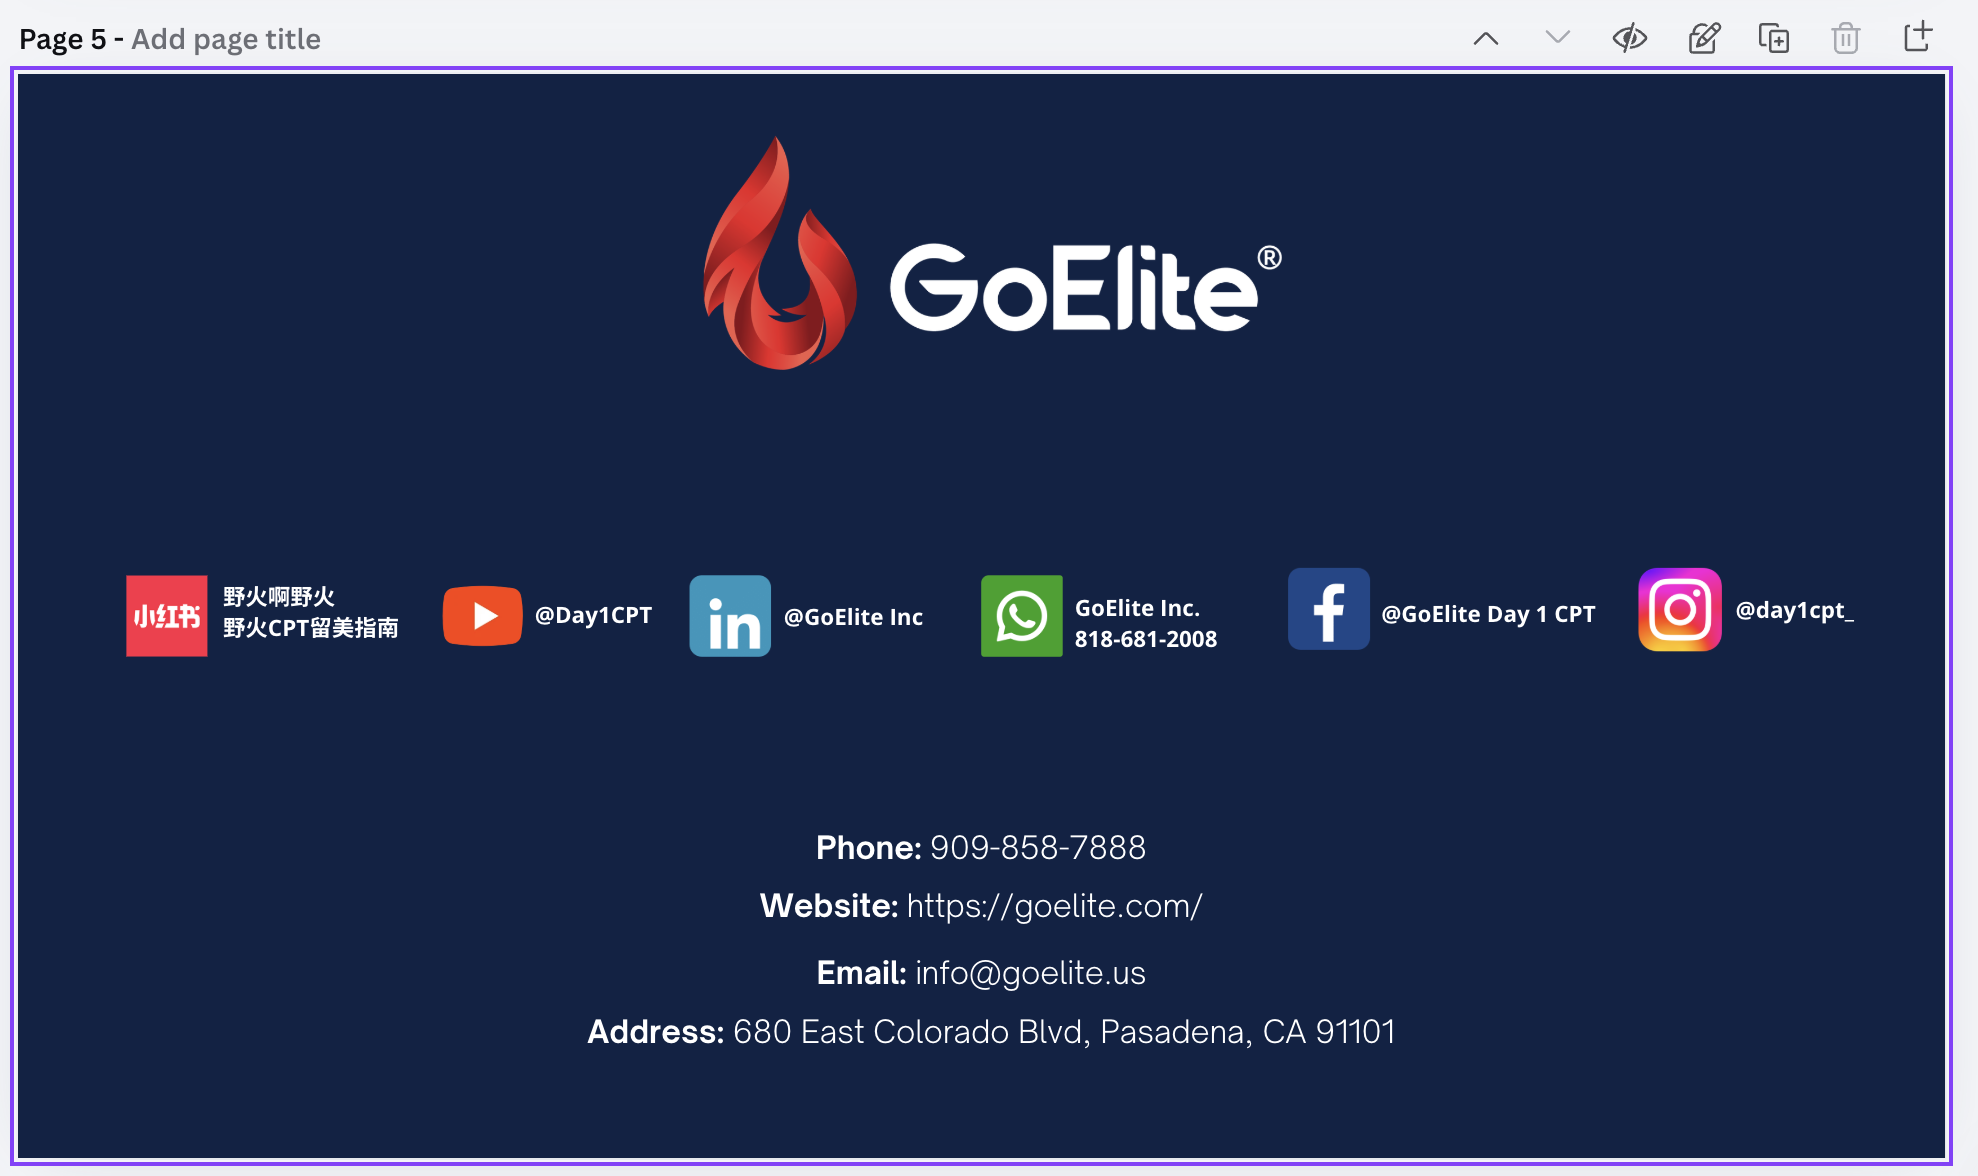Edit the 'Add page title' field
The image size is (1978, 1176).
tap(226, 39)
